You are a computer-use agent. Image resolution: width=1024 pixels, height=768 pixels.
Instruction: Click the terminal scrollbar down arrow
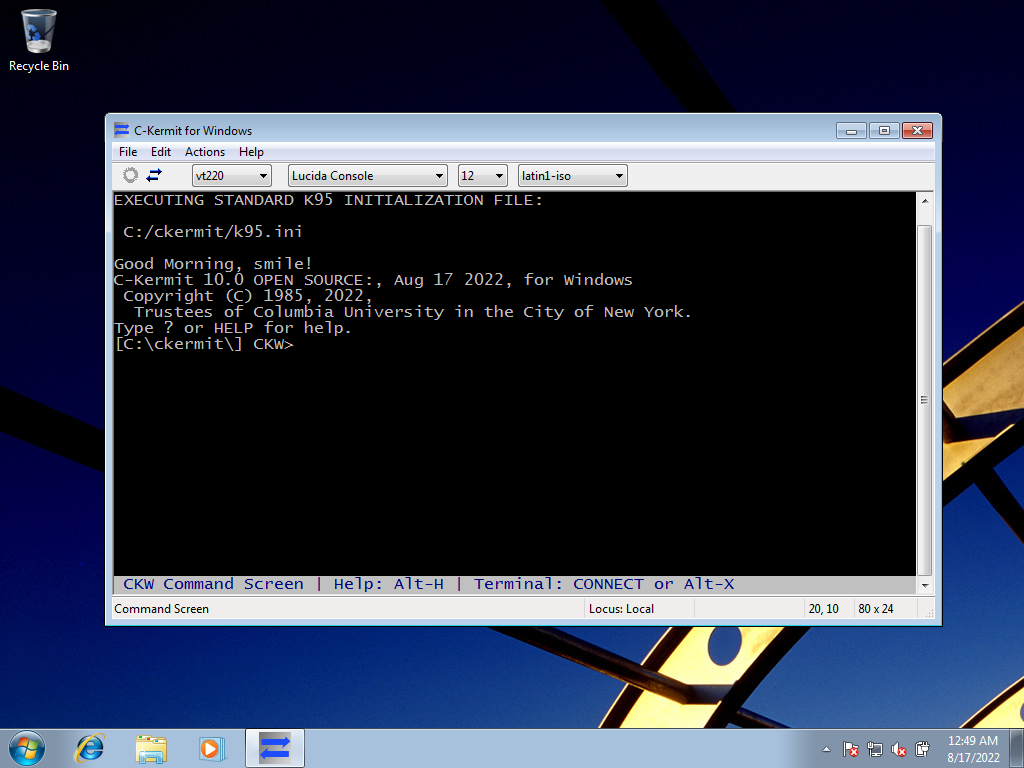pos(925,585)
